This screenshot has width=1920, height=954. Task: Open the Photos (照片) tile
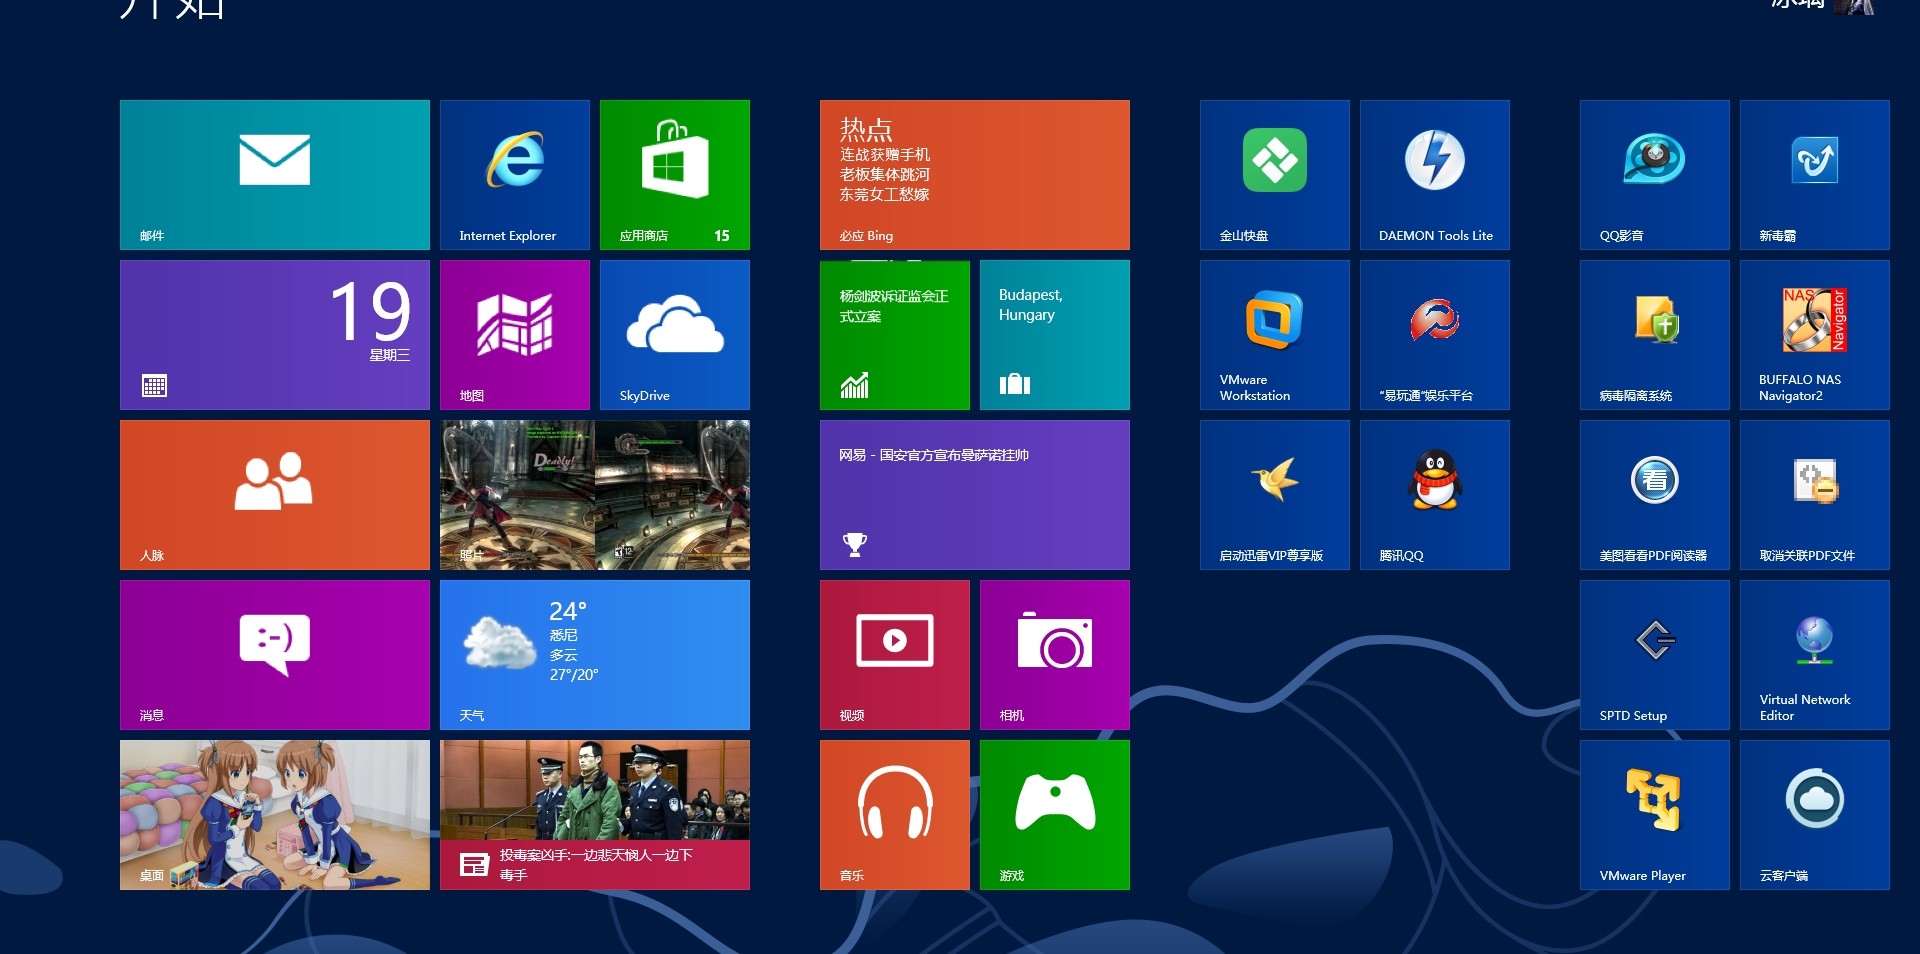595,495
